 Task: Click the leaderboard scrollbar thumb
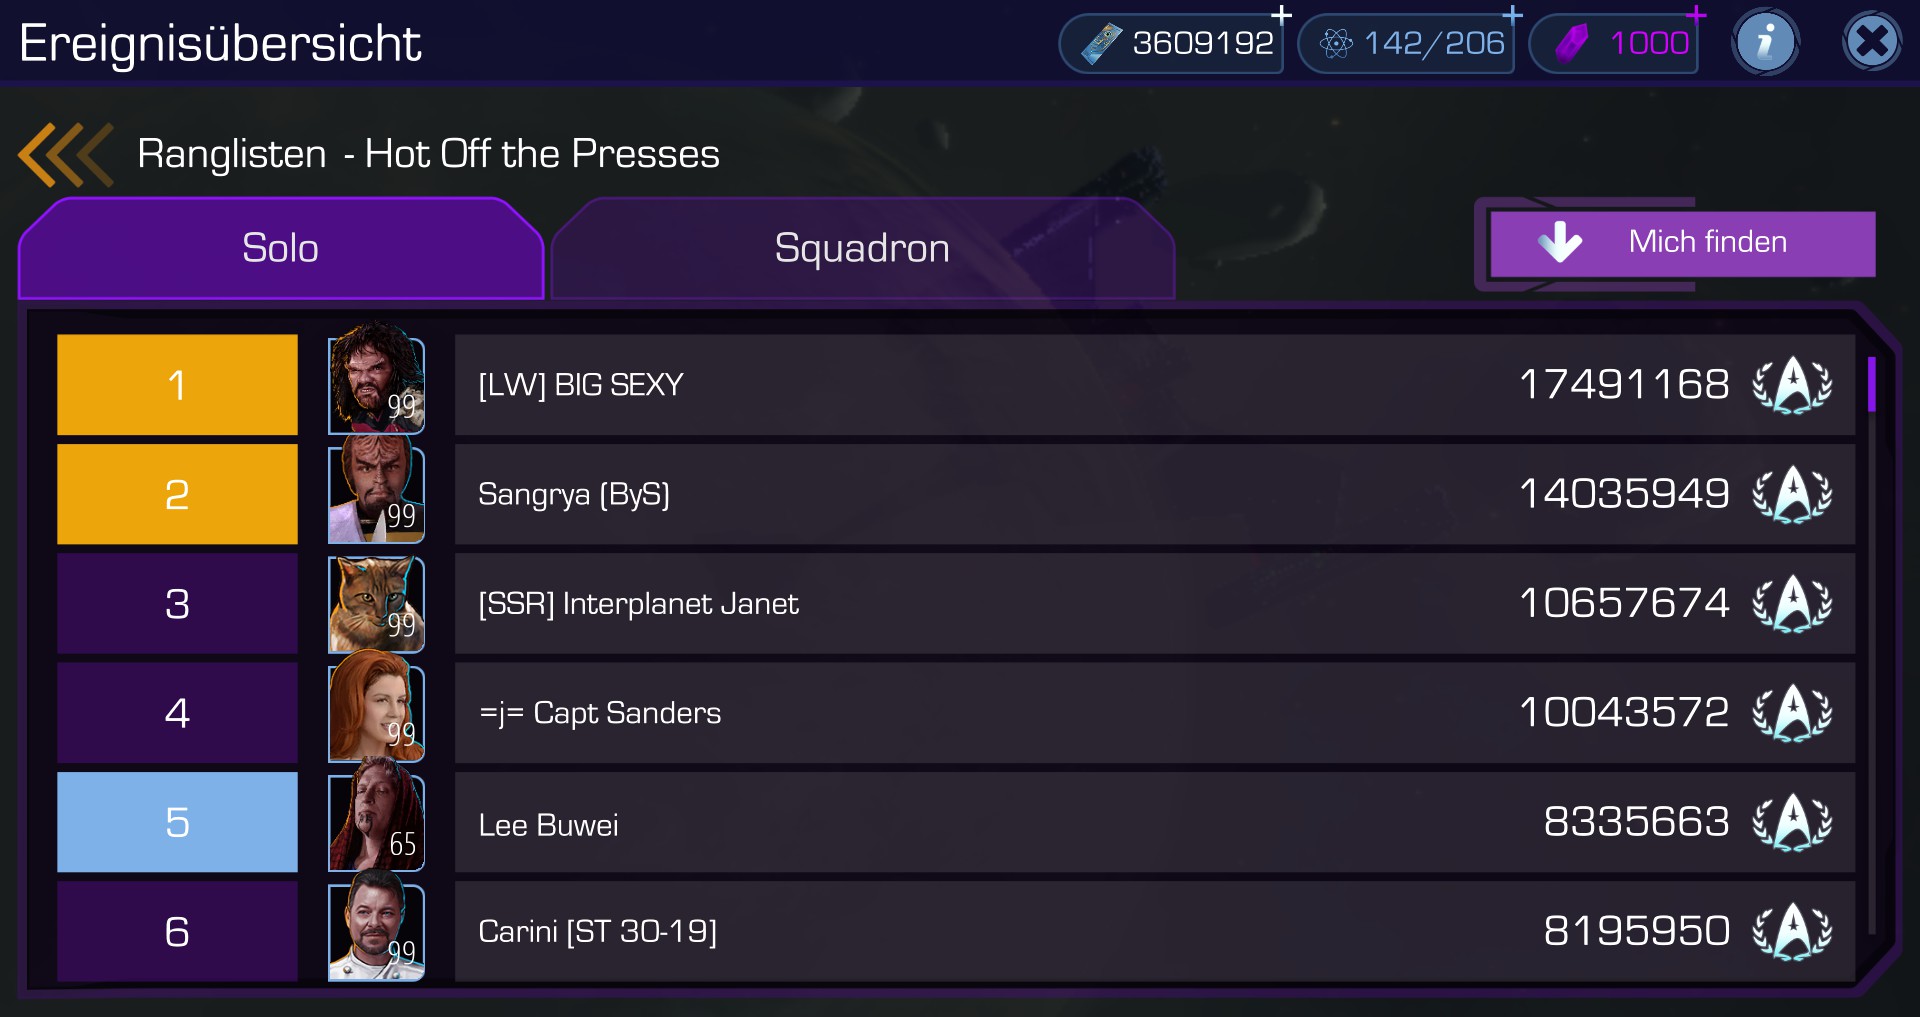coord(1871,384)
